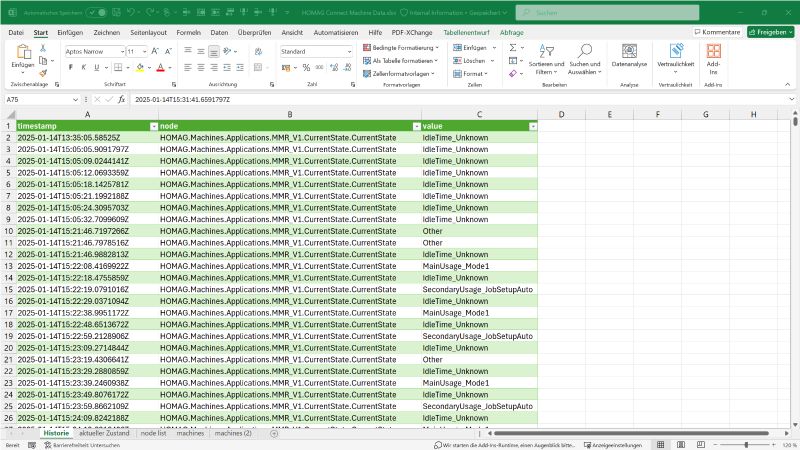Open Suchen und Auswählen magnifier
Screen dimensions: 800x450
pos(585,60)
